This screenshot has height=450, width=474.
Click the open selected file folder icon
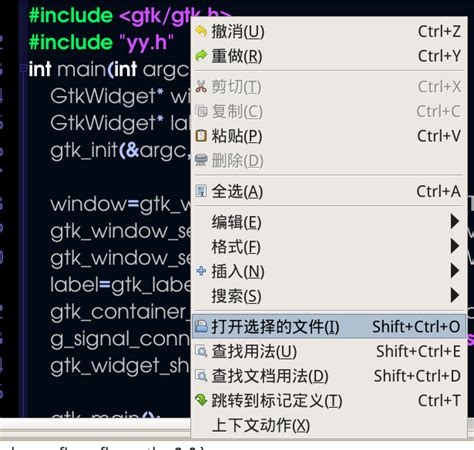201,326
